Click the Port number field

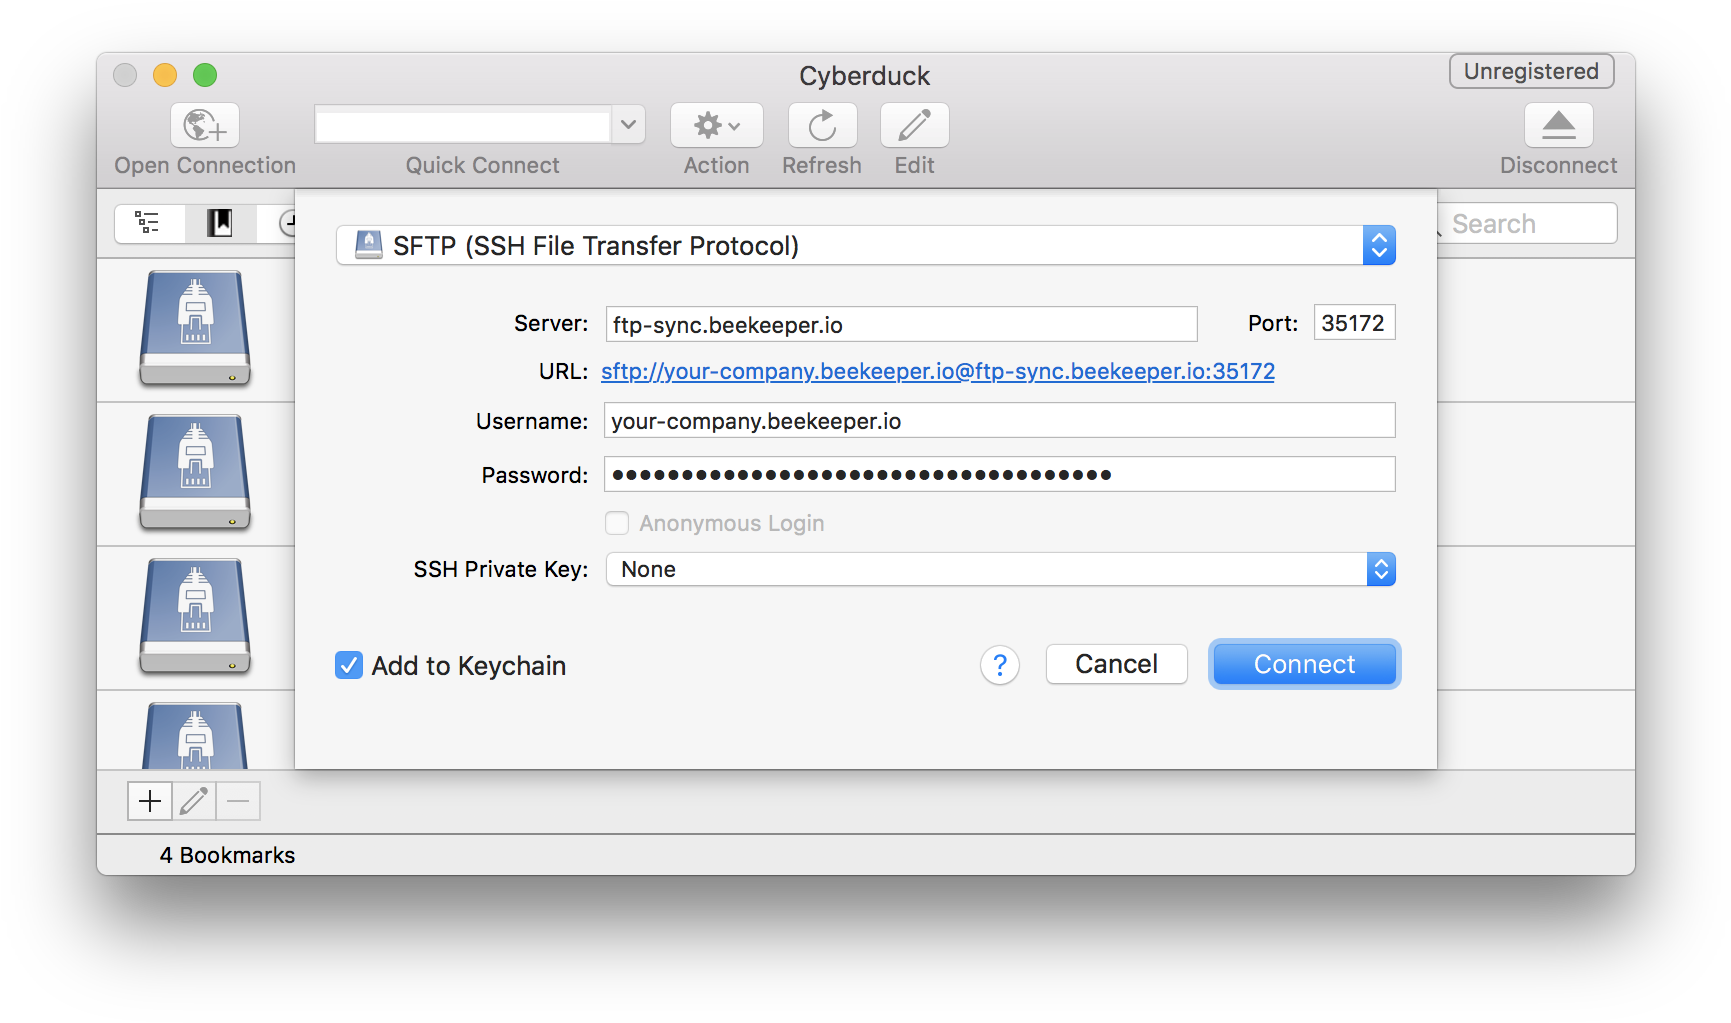1354,323
